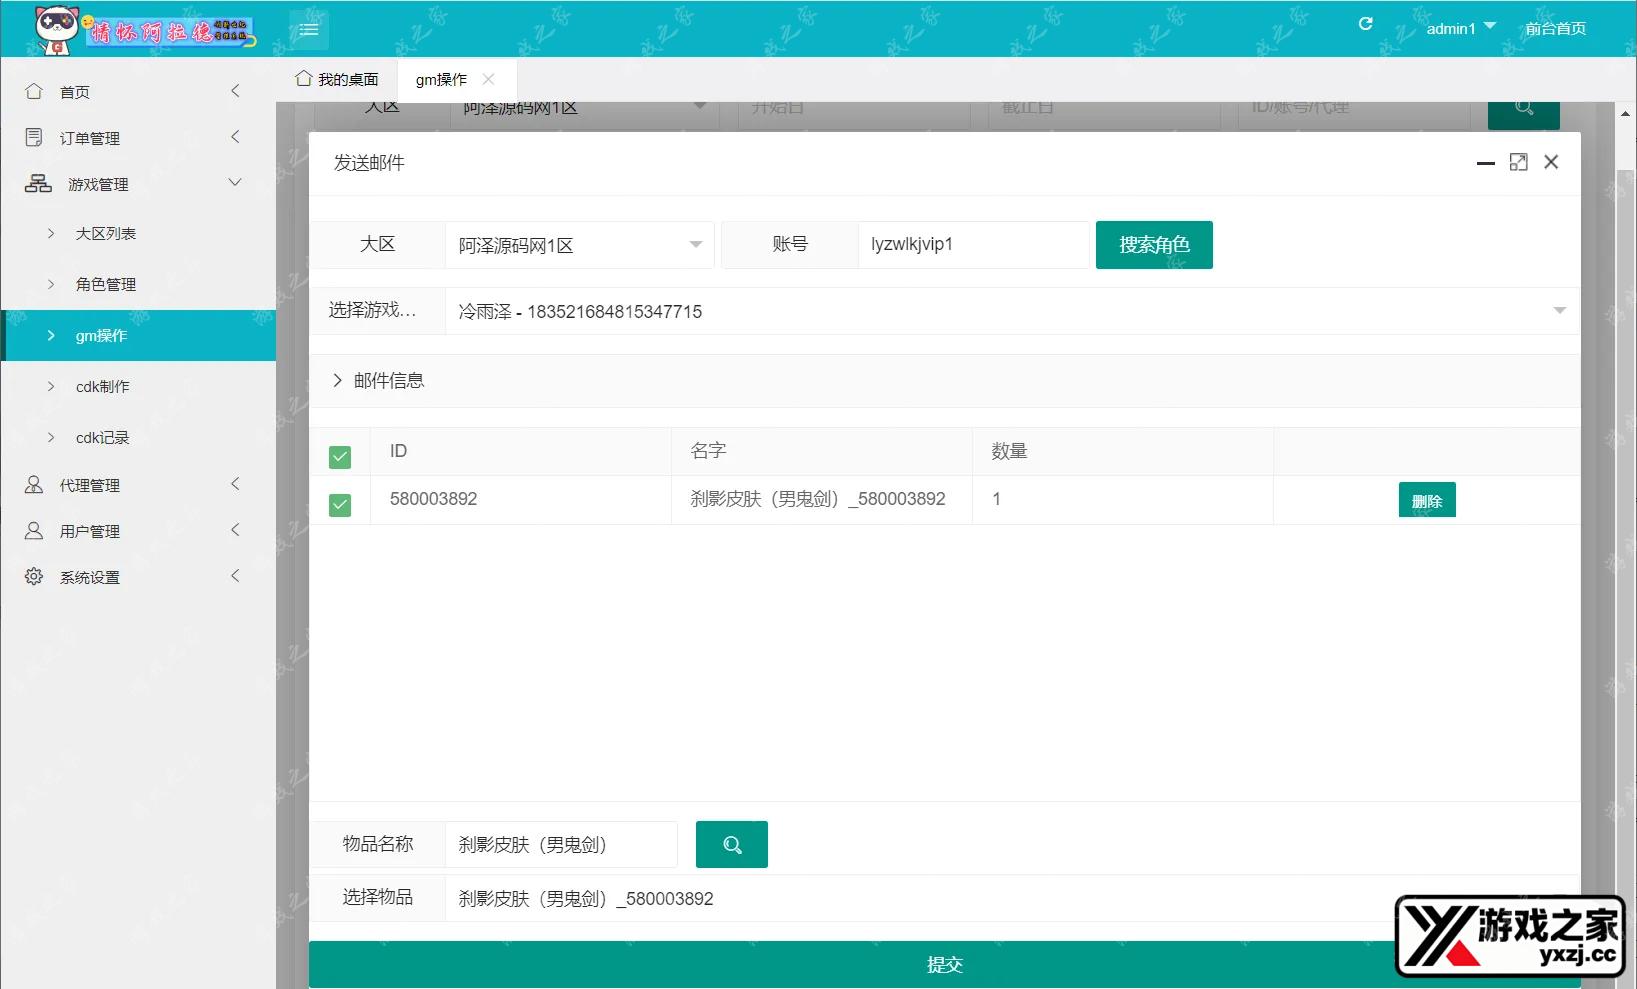The image size is (1637, 989).
Task: Expand the 首页 sidebar menu
Action: (x=236, y=91)
